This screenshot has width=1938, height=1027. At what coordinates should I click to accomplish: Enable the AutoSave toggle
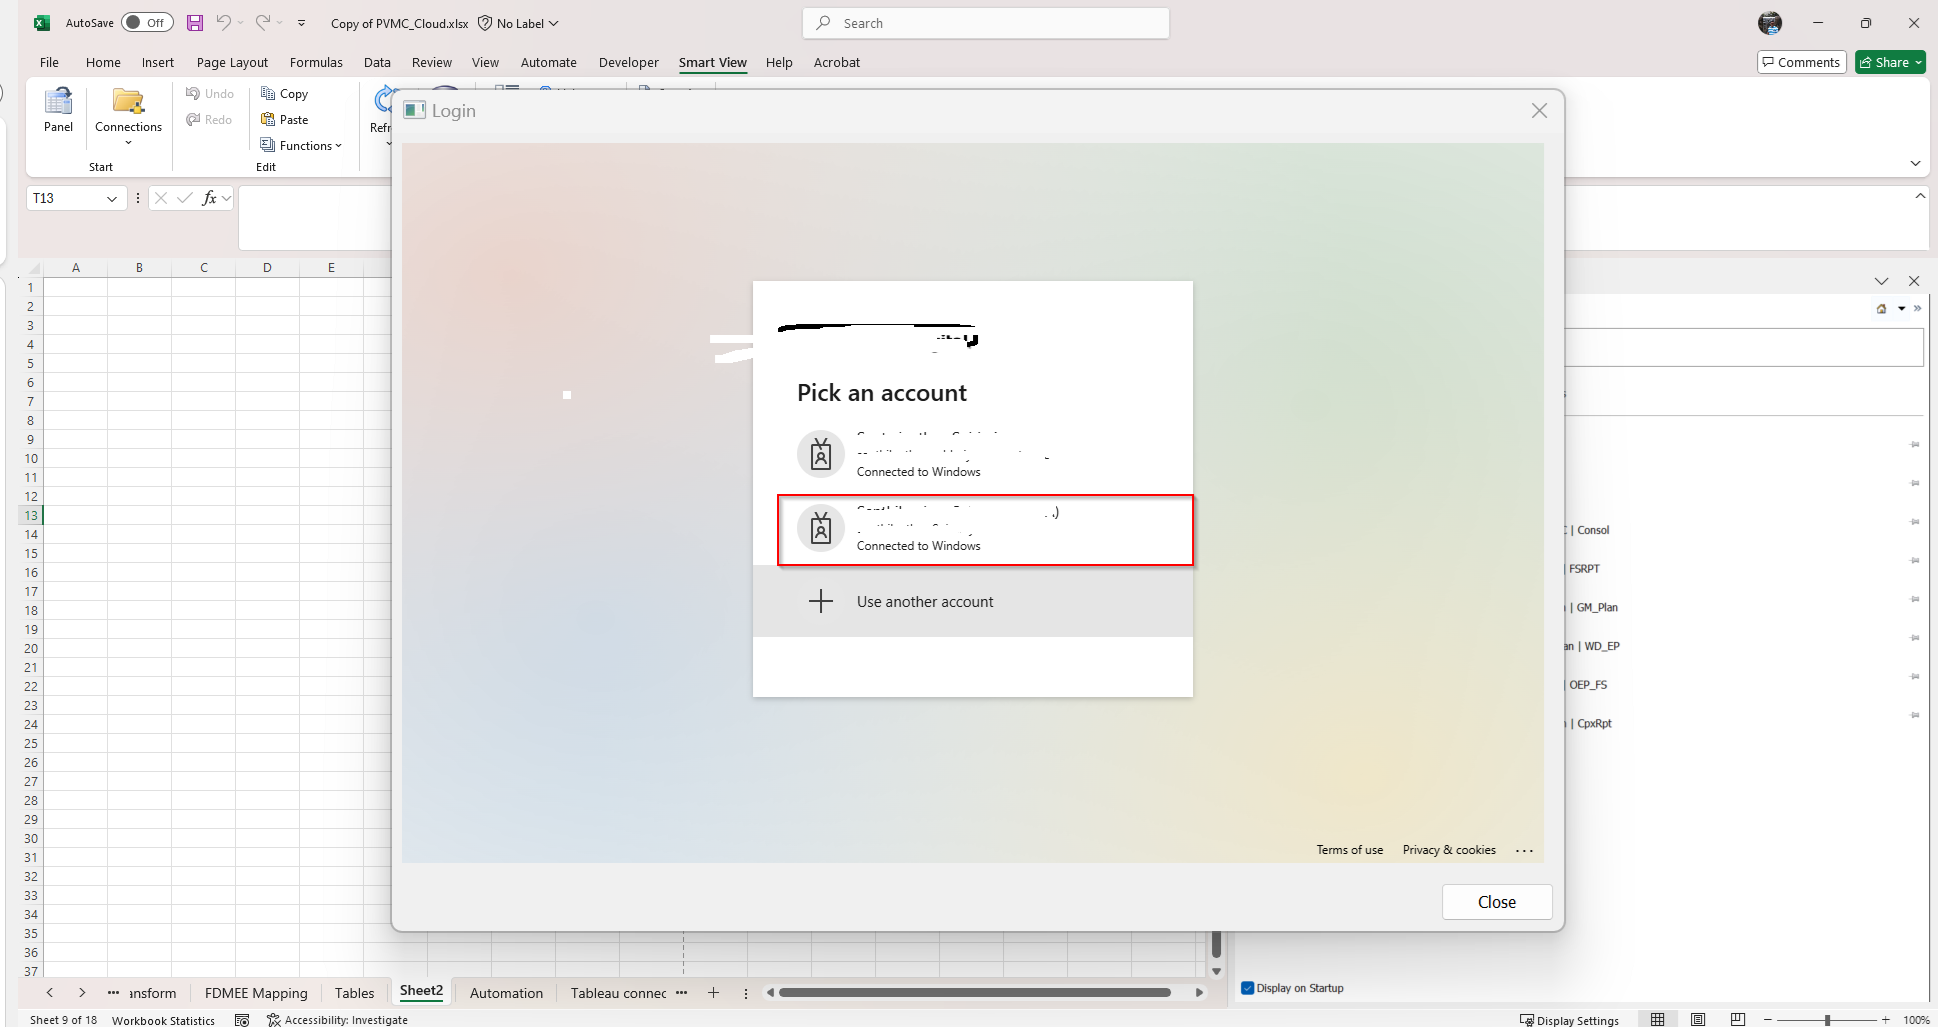pyautogui.click(x=146, y=22)
